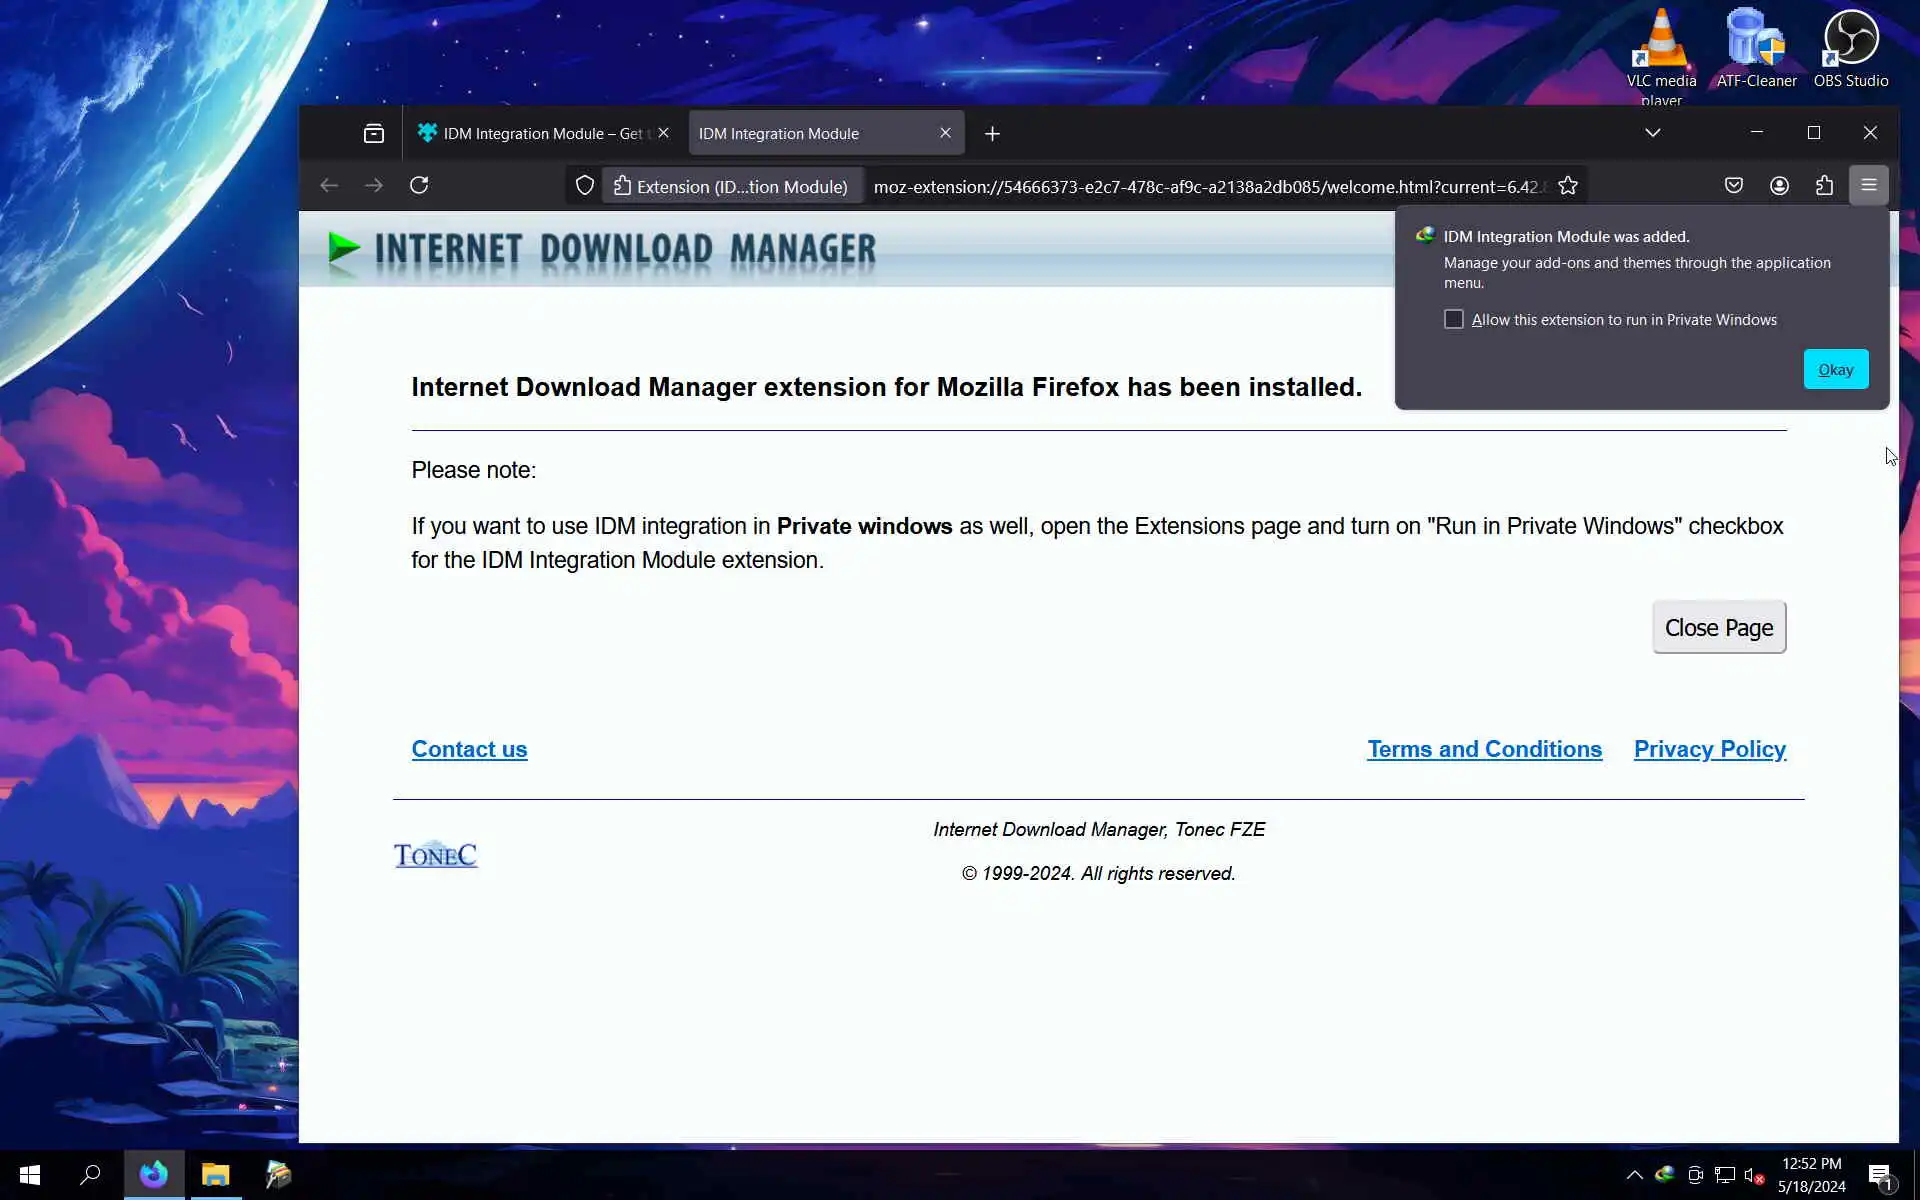This screenshot has width=1920, height=1200.
Task: Switch to IDM Integration Module – Get tab
Action: pyautogui.click(x=535, y=134)
